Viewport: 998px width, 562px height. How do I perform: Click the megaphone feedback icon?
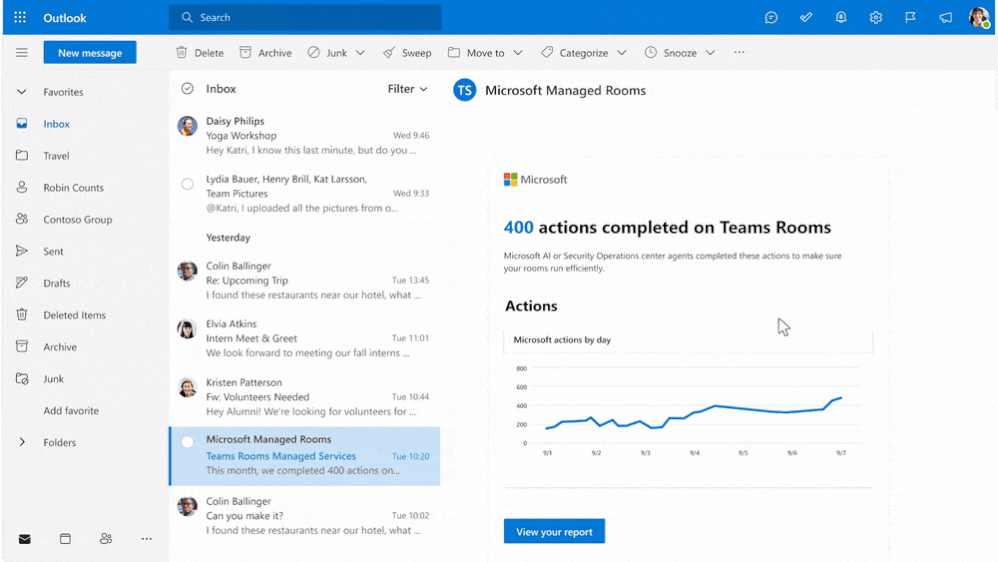pos(945,18)
